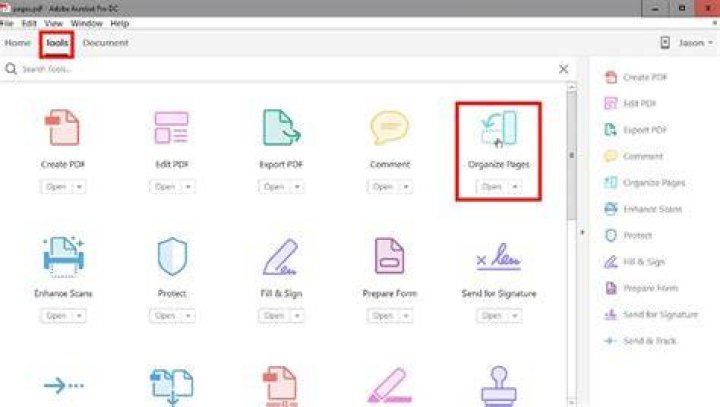This screenshot has width=720, height=407.
Task: Click Open button under Fill & Sign
Action: [275, 316]
